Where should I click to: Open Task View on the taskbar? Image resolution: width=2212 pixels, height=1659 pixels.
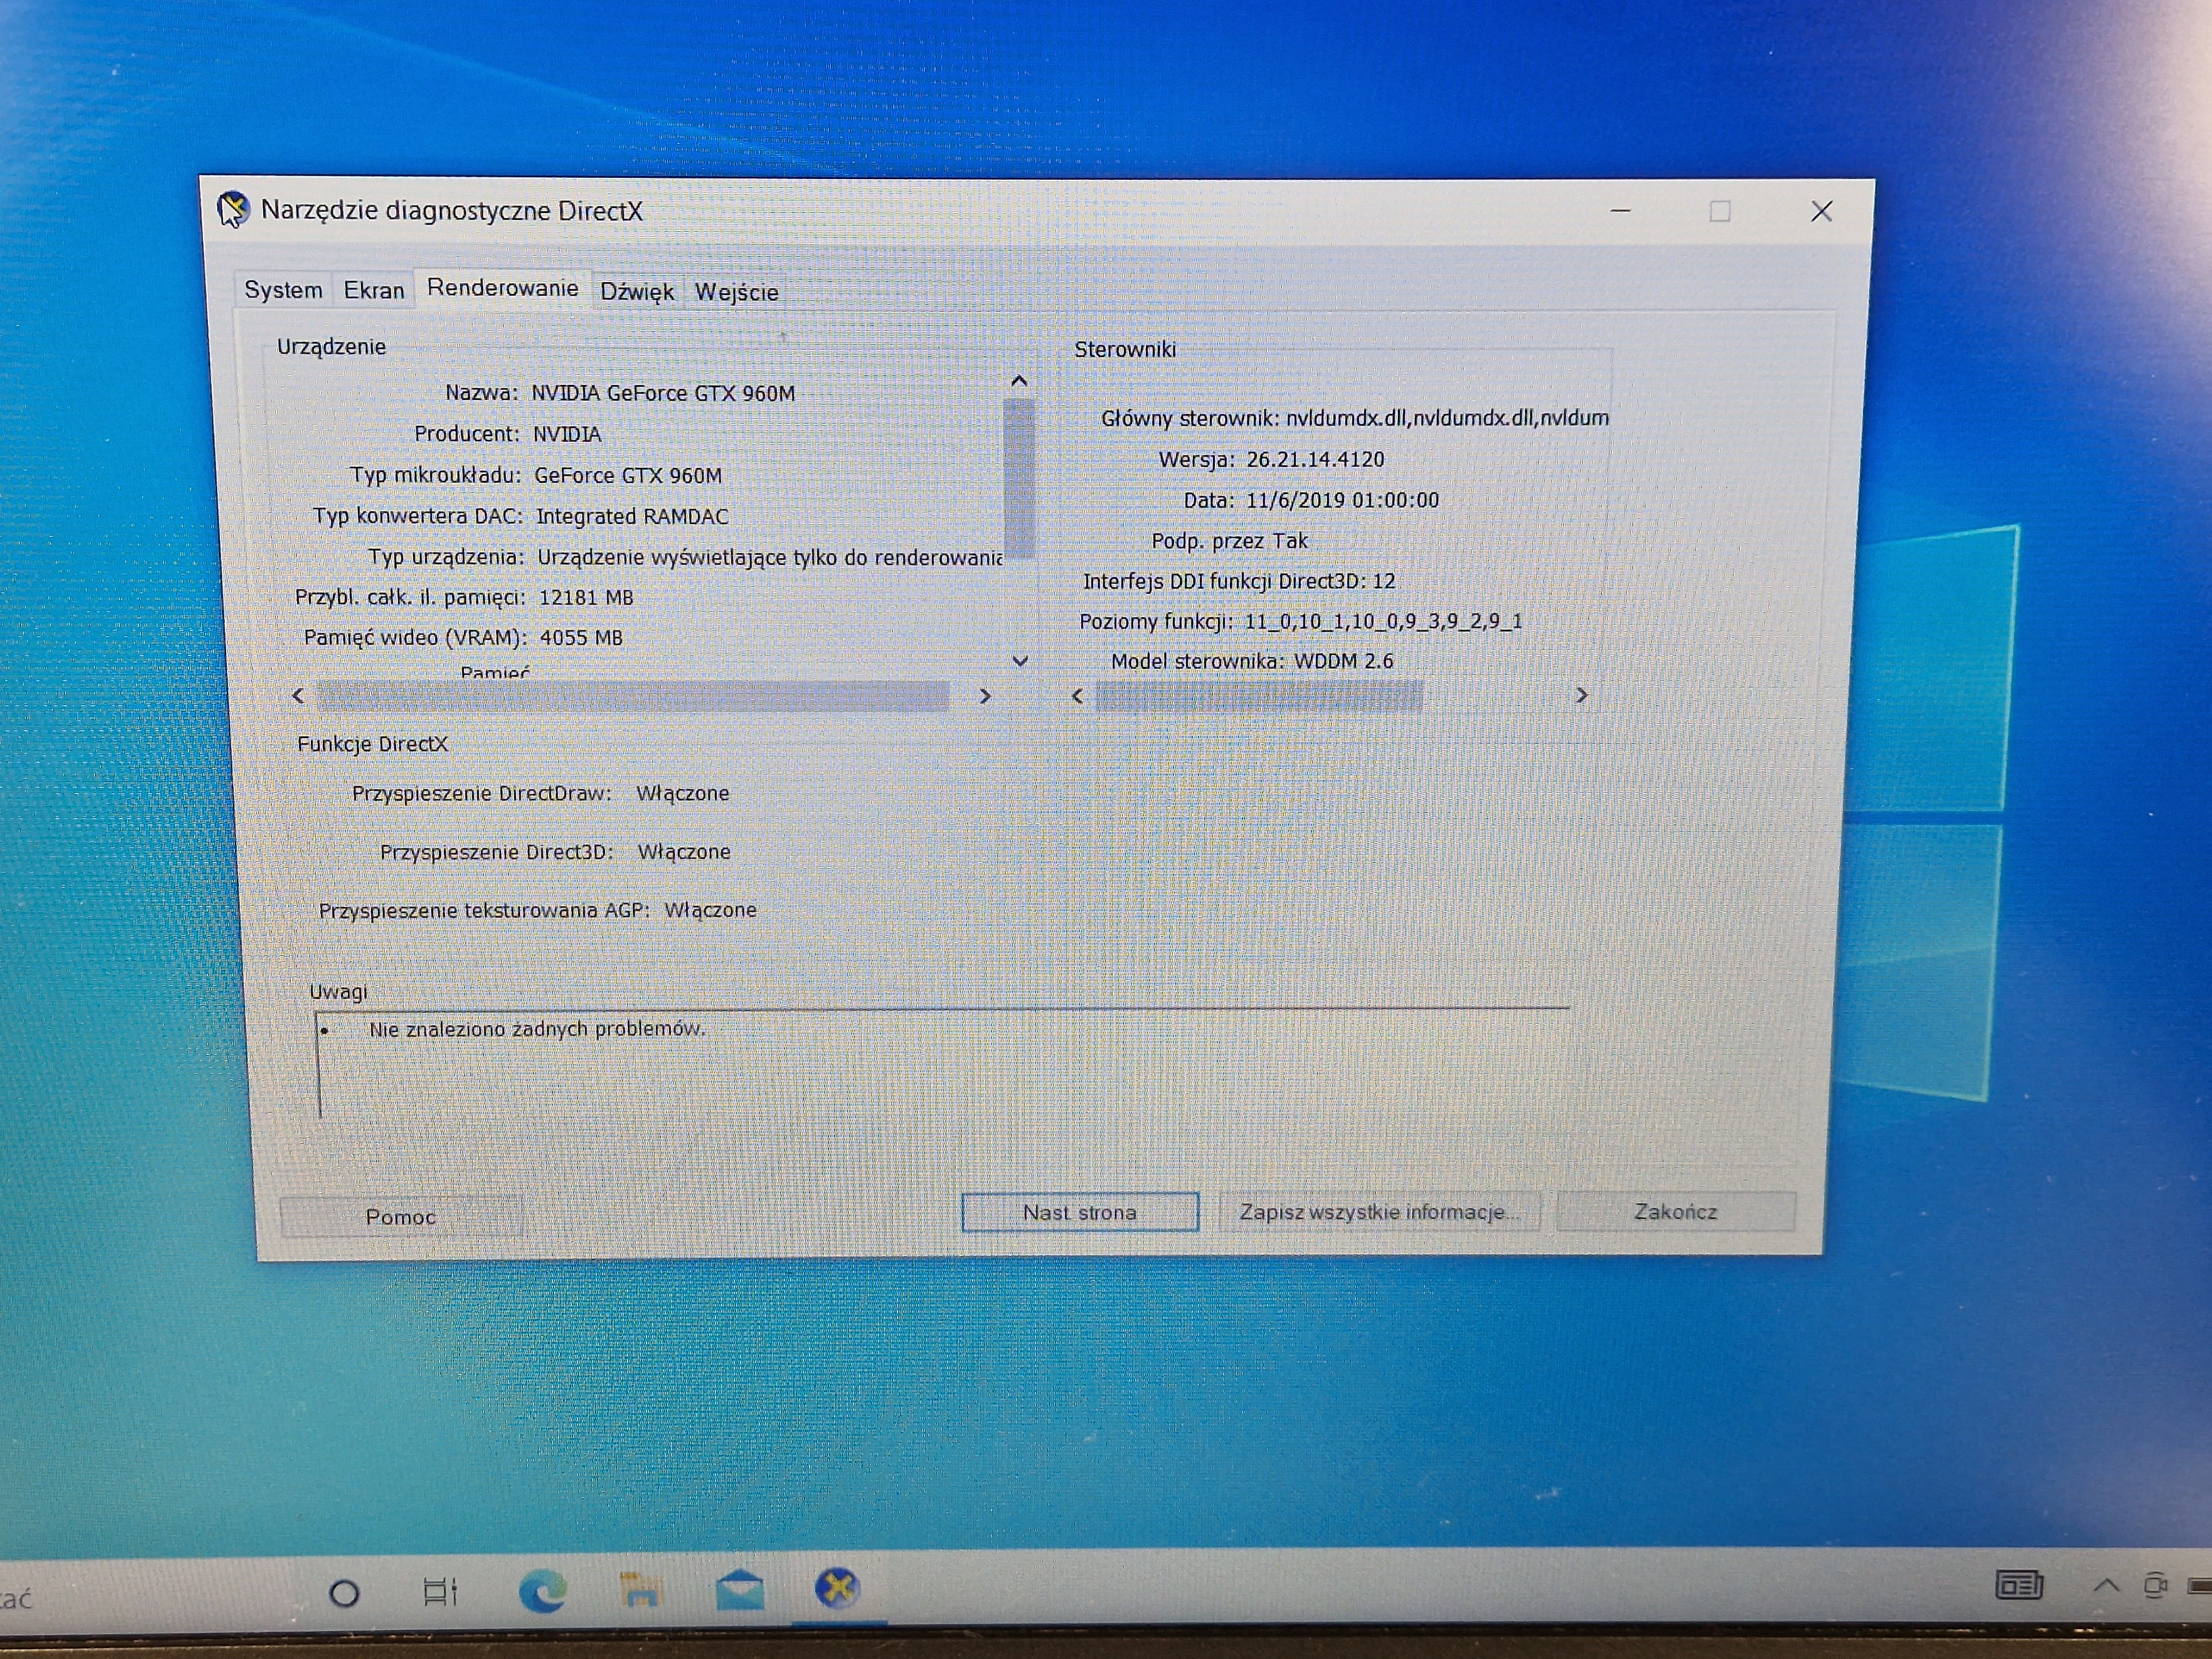440,1592
